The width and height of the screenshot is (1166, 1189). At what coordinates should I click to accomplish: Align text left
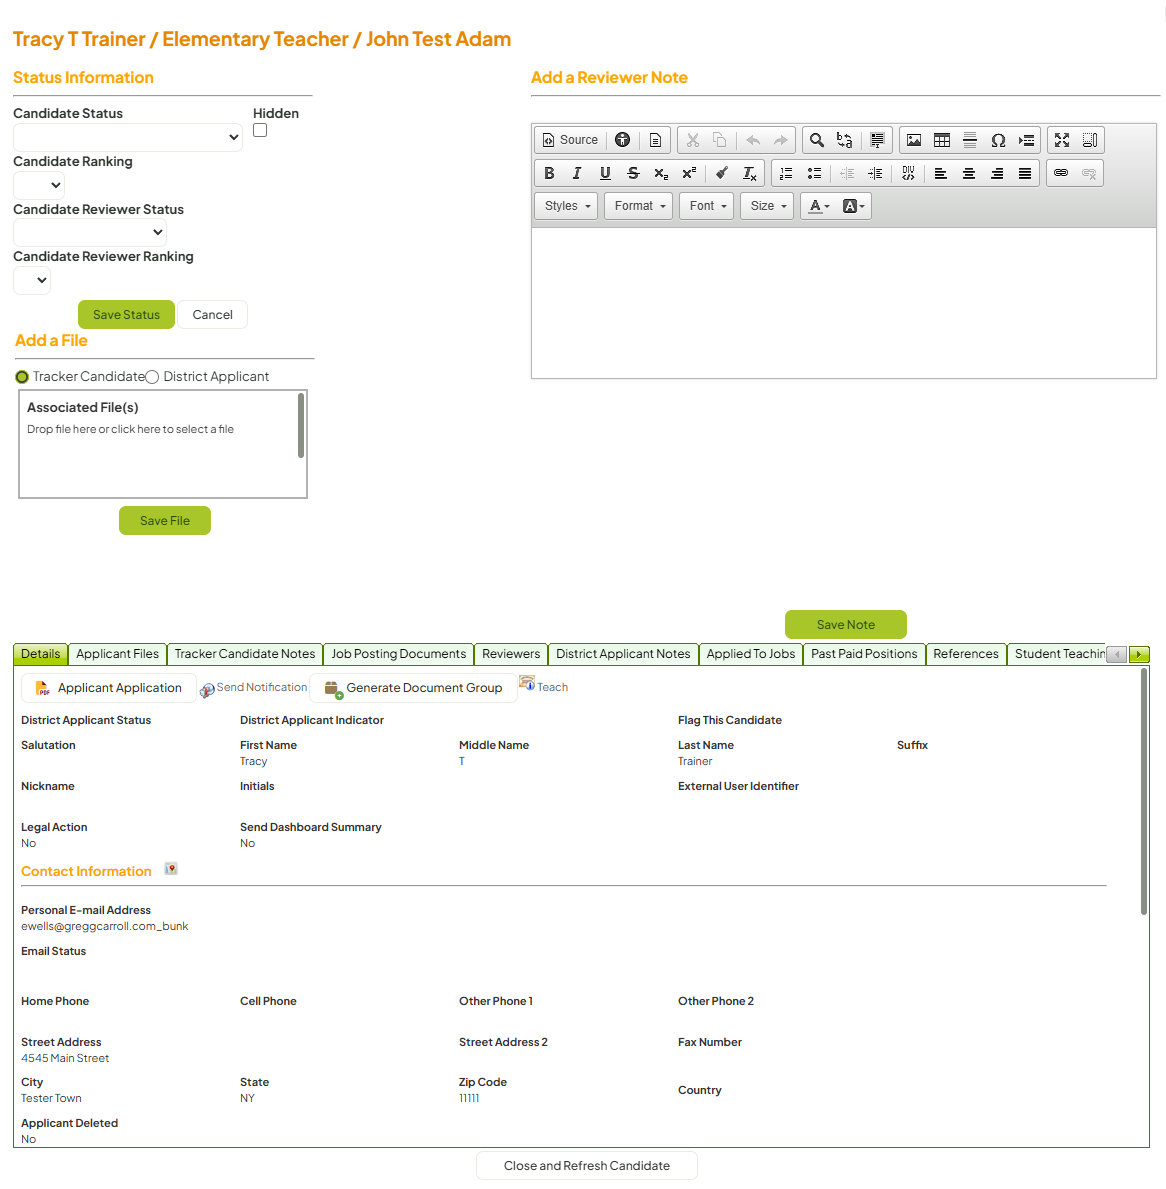coord(941,174)
